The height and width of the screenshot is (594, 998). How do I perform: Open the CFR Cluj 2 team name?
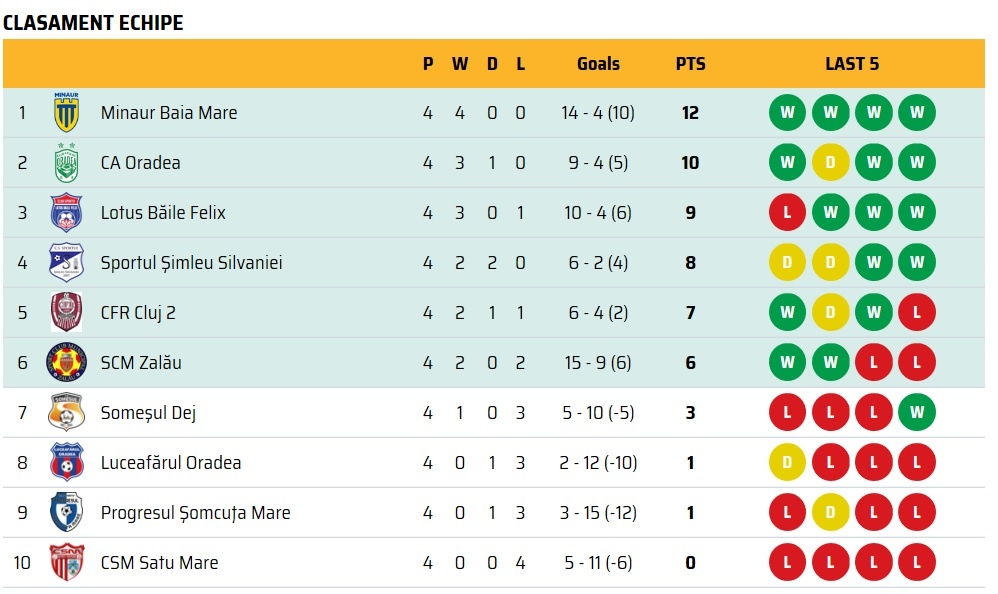pyautogui.click(x=138, y=313)
